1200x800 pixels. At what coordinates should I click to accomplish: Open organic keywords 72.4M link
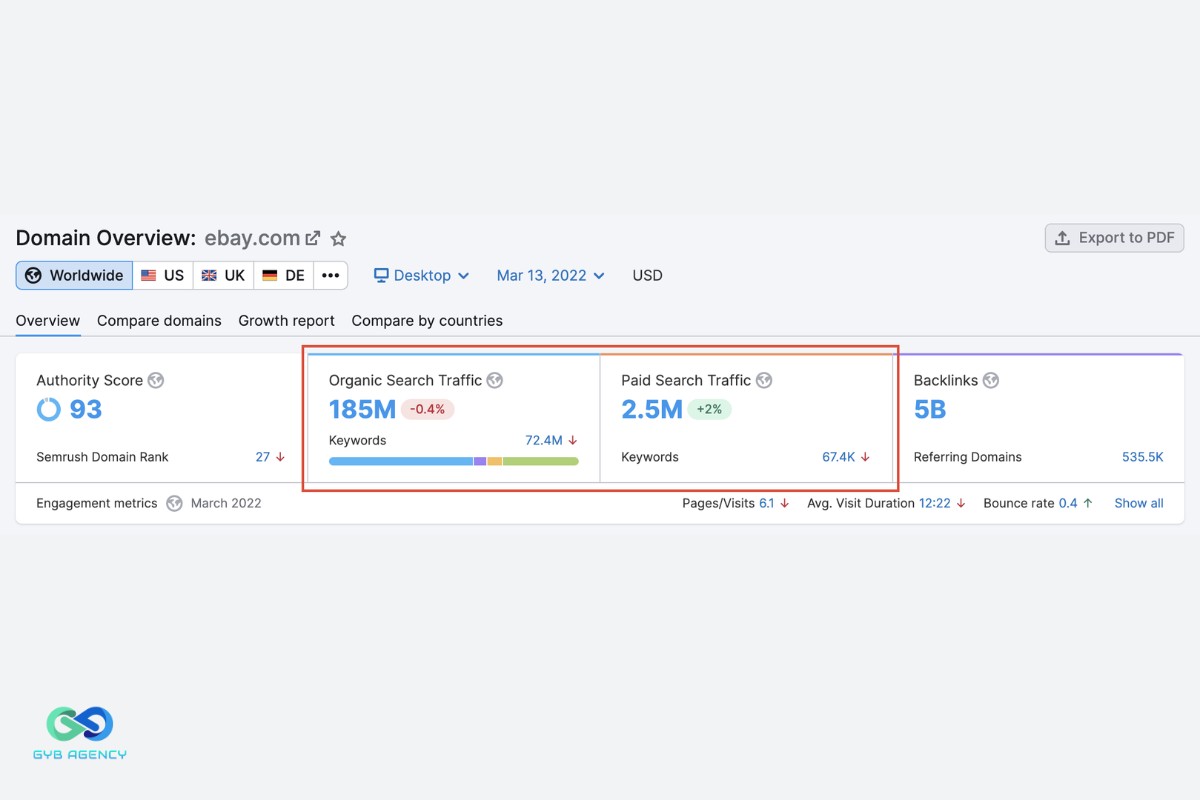click(544, 440)
